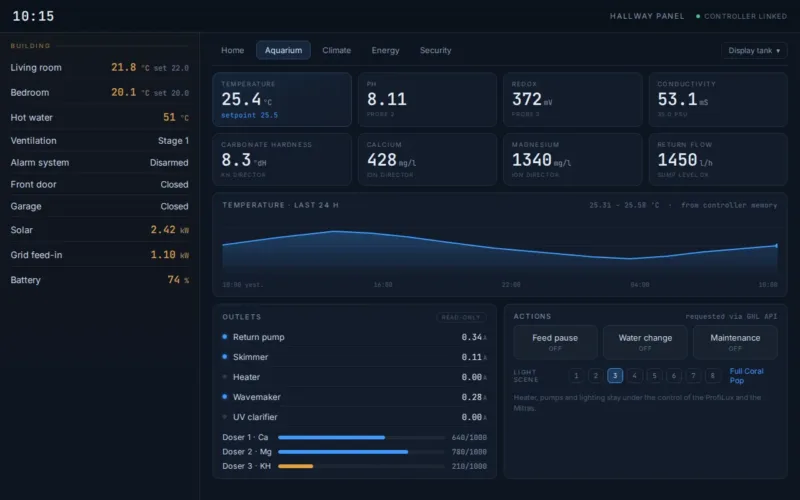Select light scene 3
The image size is (800, 500).
[x=615, y=376]
